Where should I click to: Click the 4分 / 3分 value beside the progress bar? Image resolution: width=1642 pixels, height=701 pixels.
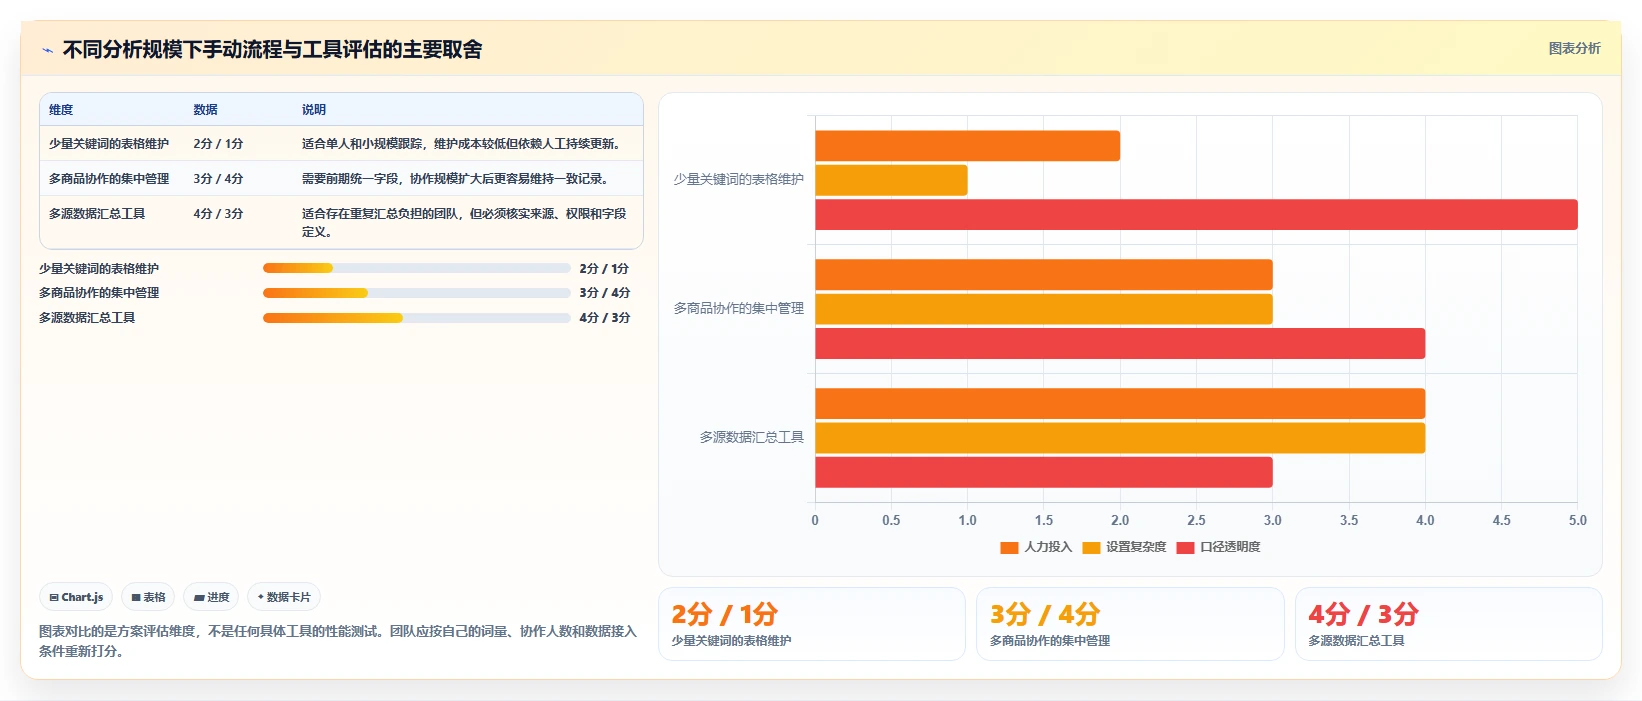point(605,318)
